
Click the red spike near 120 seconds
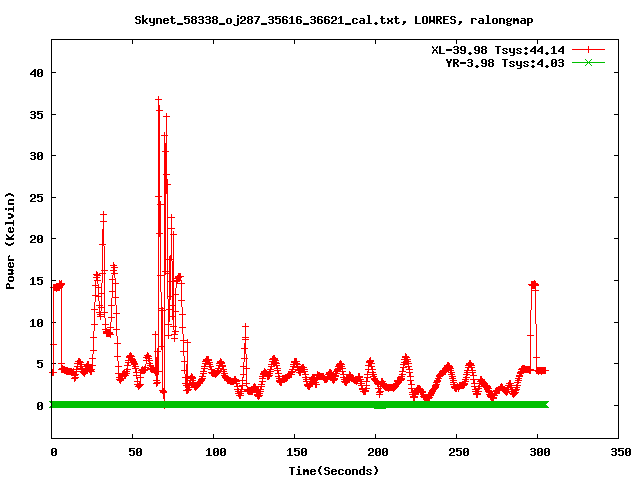[245, 326]
